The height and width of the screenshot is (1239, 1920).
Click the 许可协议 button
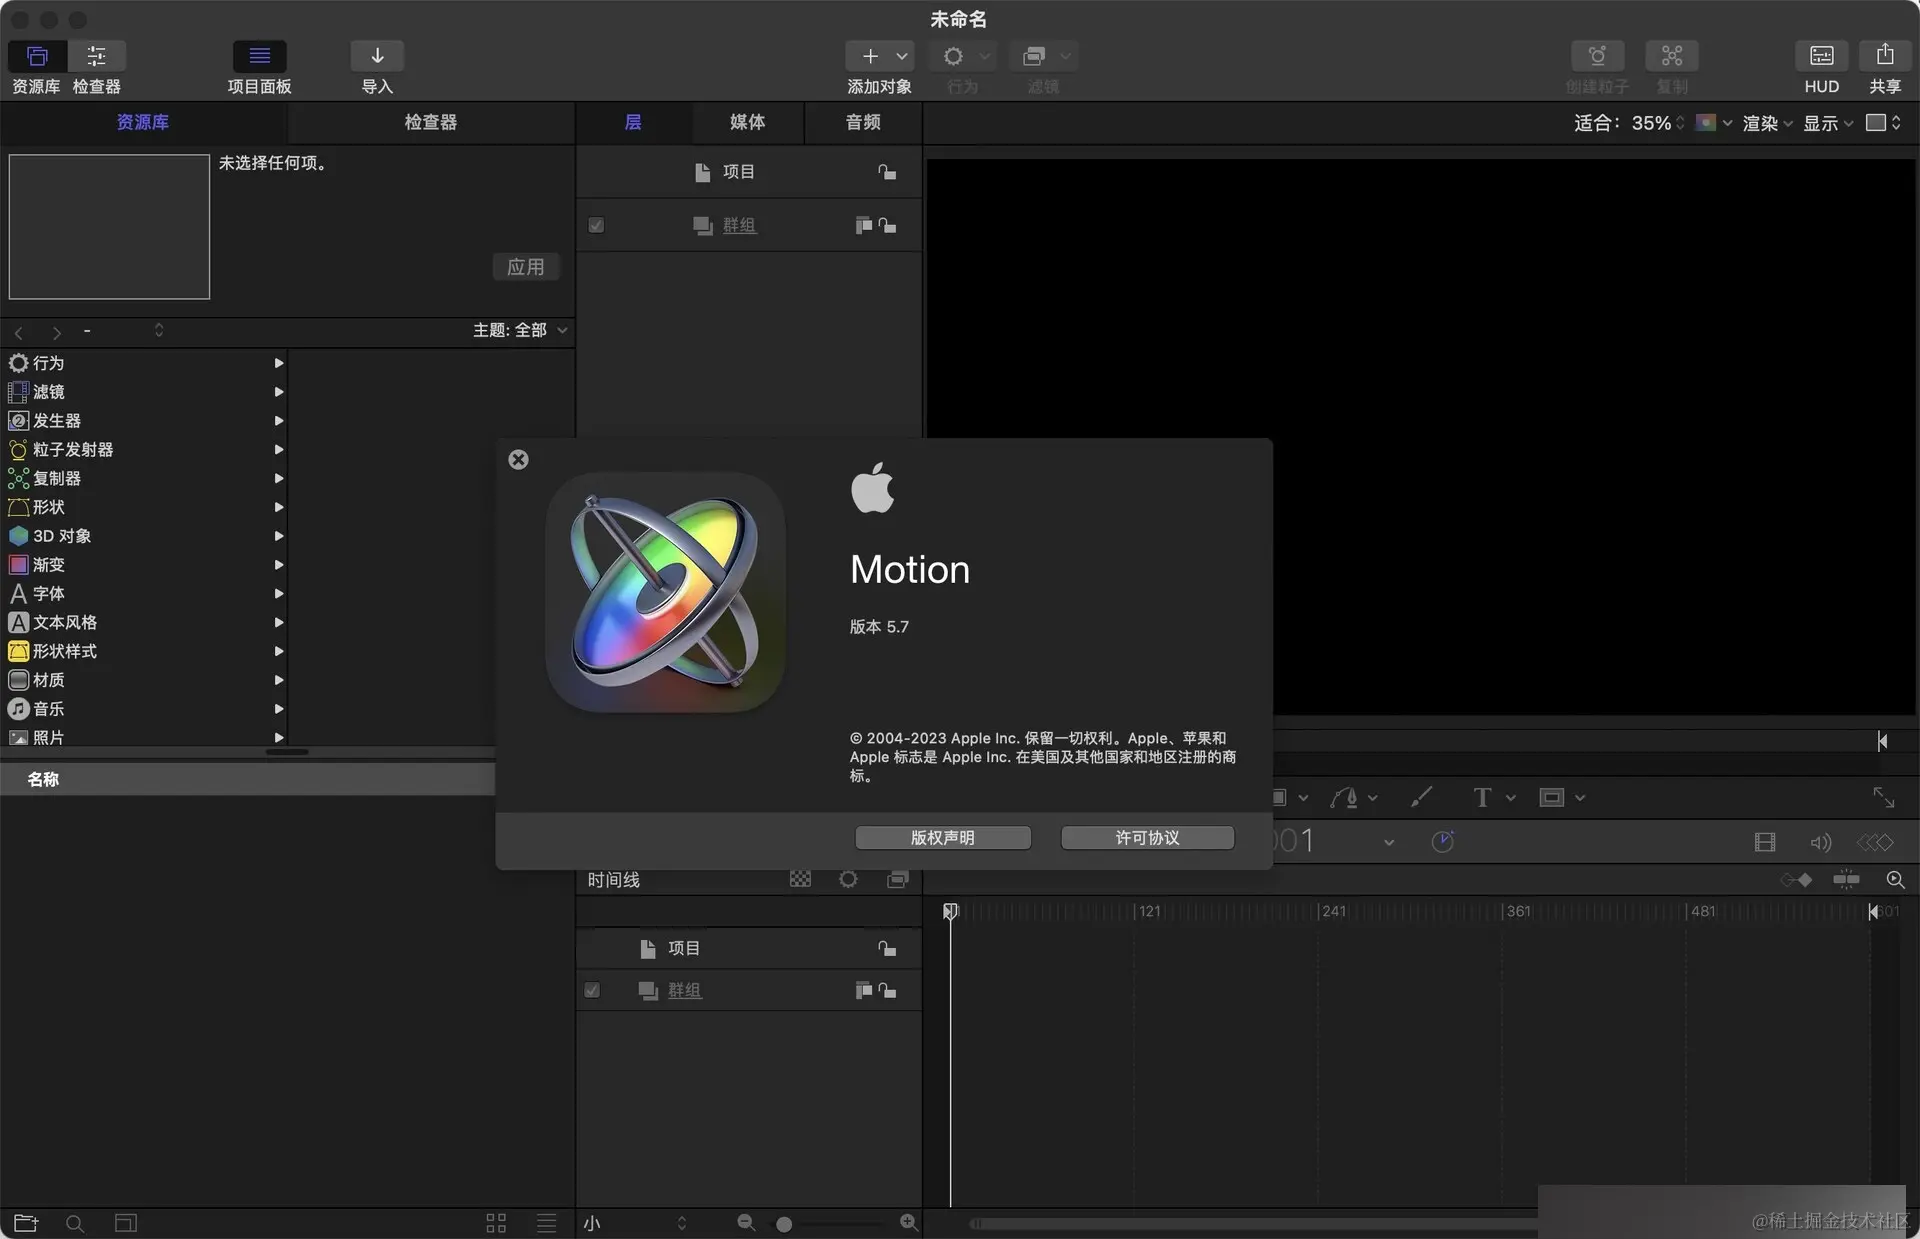pos(1147,838)
